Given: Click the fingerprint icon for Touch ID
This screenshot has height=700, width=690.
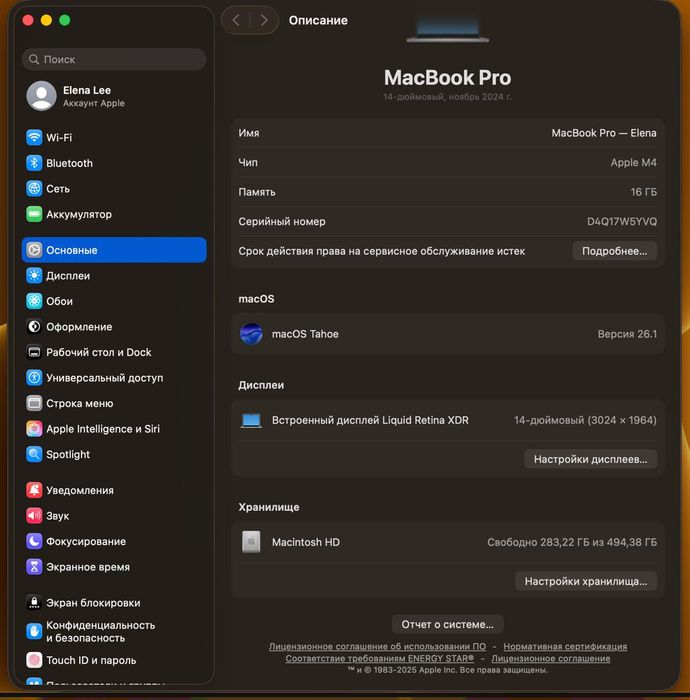Looking at the screenshot, I should point(34,660).
